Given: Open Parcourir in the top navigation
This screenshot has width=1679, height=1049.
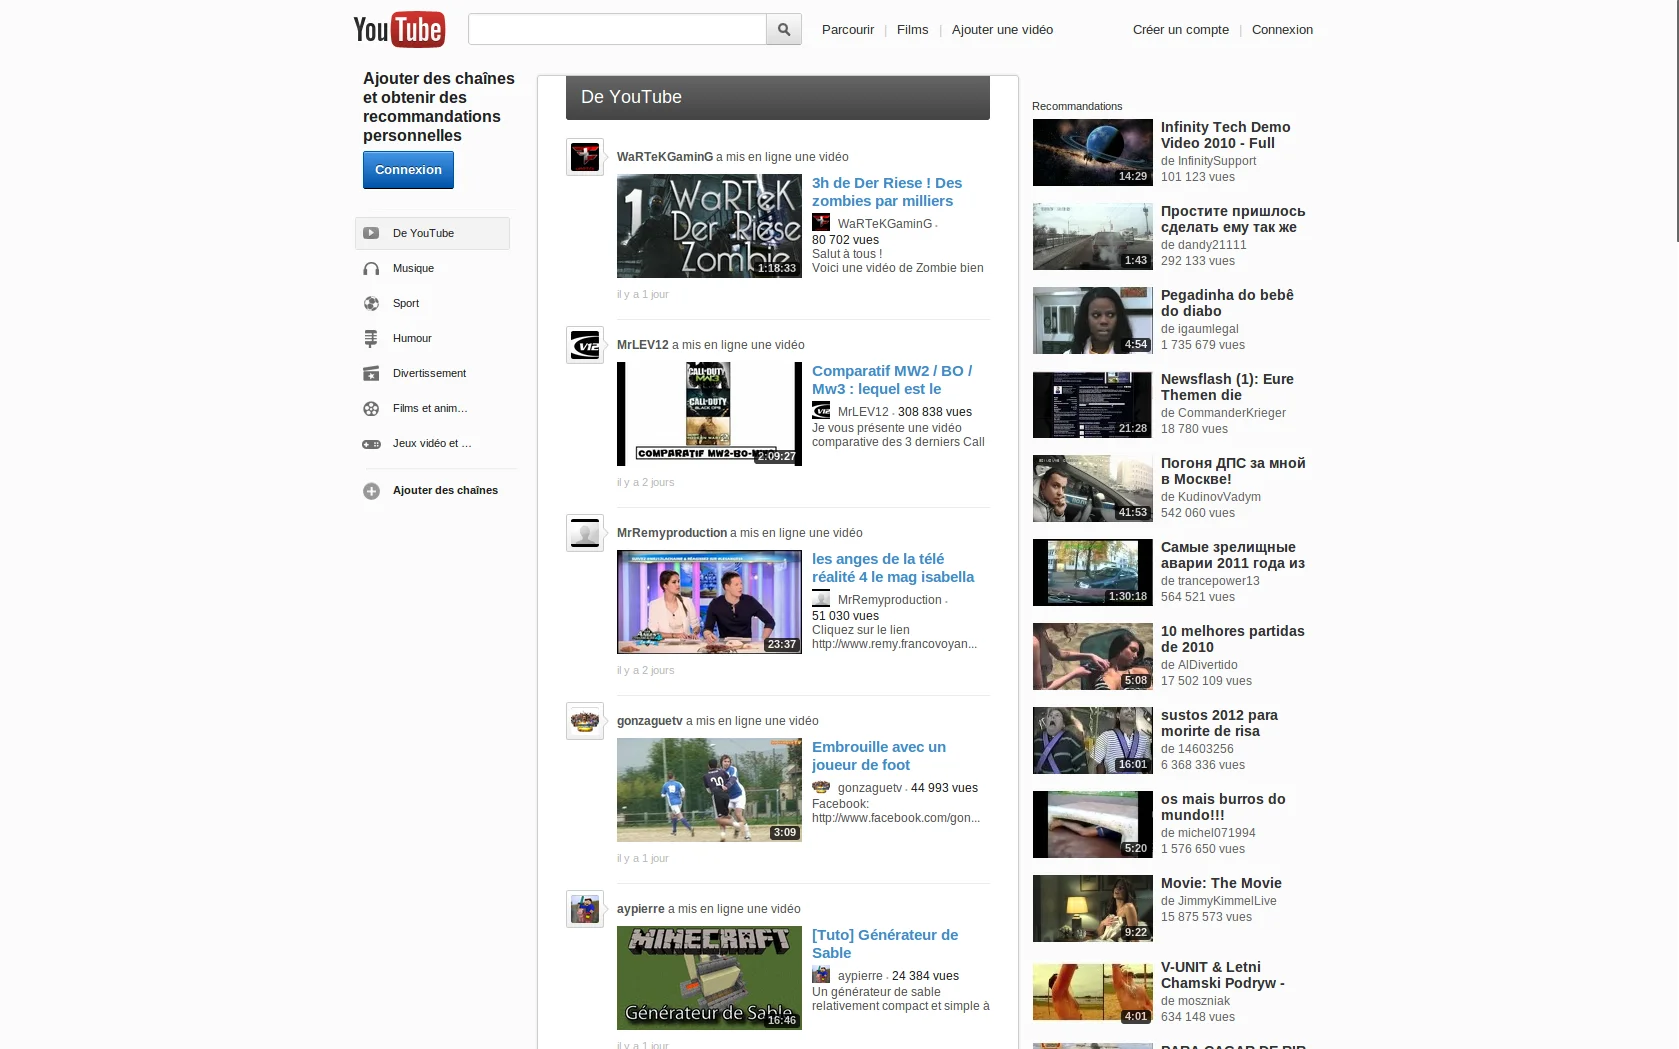Looking at the screenshot, I should 848,30.
